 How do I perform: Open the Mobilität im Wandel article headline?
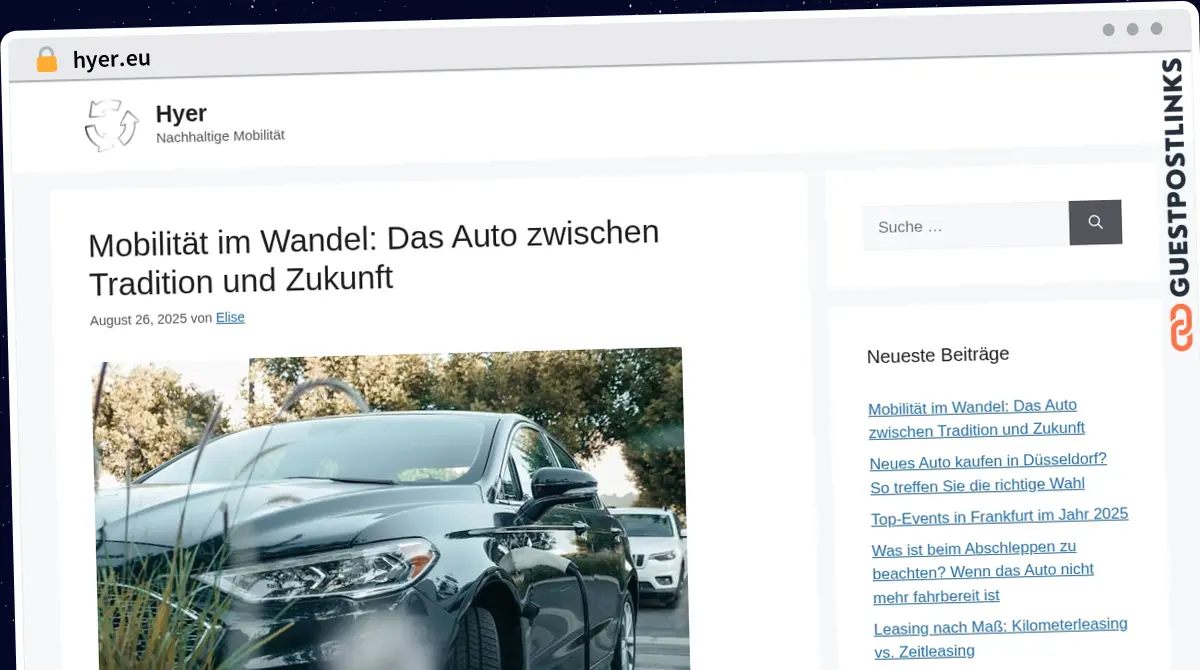tap(373, 256)
